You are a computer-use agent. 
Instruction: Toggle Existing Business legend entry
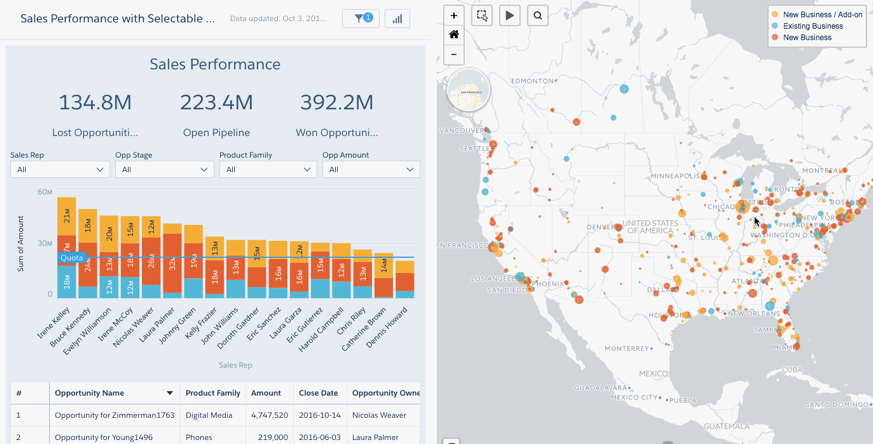[x=812, y=26]
